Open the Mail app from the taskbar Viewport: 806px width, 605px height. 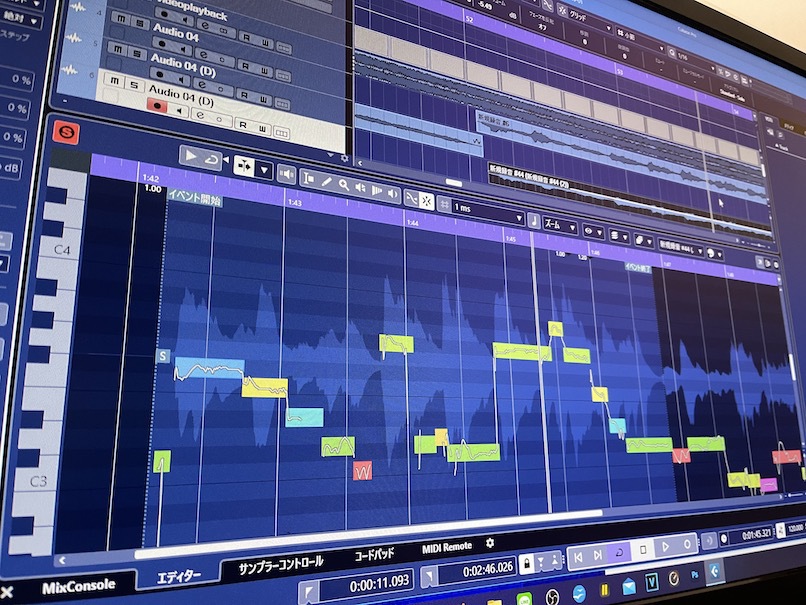point(629,586)
